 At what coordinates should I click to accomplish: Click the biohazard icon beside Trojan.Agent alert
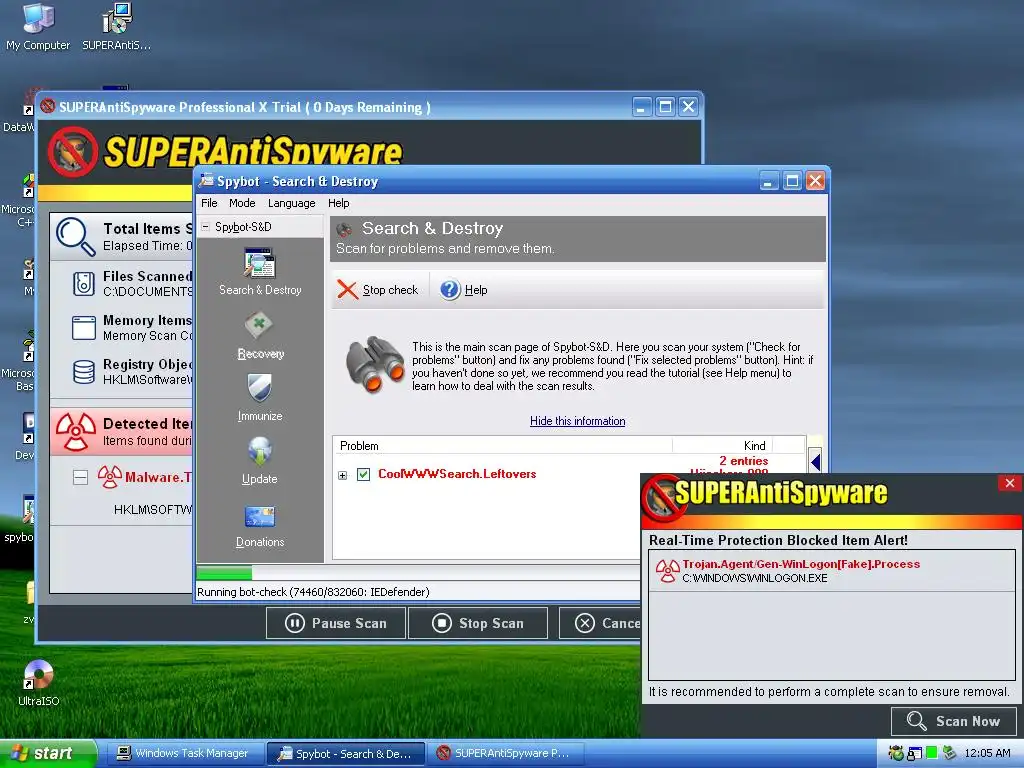(667, 571)
